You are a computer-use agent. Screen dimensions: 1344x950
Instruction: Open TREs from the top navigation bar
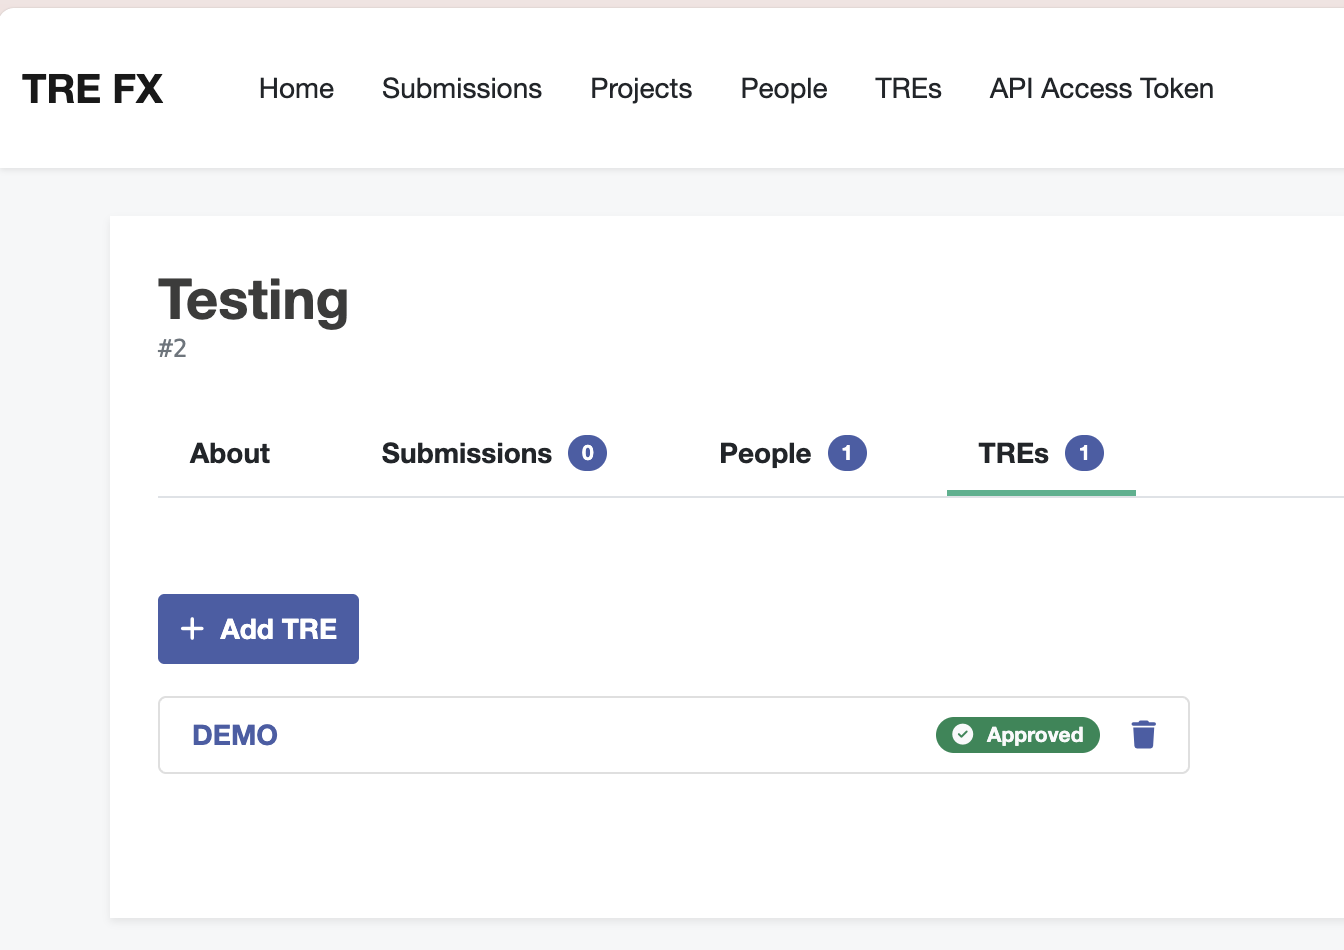tap(908, 89)
